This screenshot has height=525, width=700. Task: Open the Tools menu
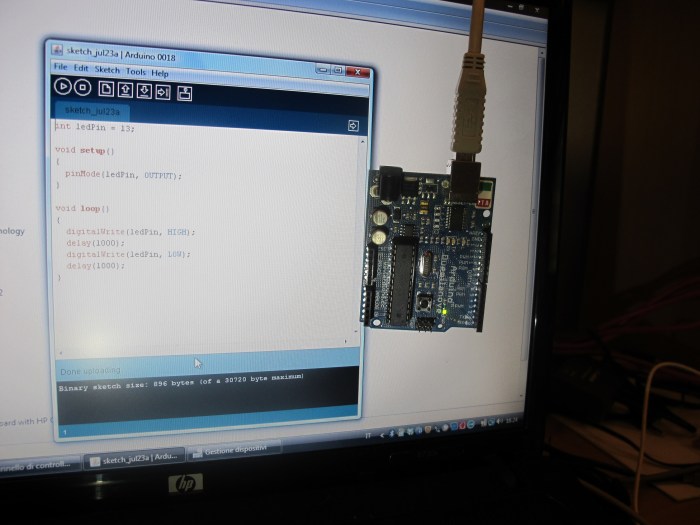[x=136, y=72]
